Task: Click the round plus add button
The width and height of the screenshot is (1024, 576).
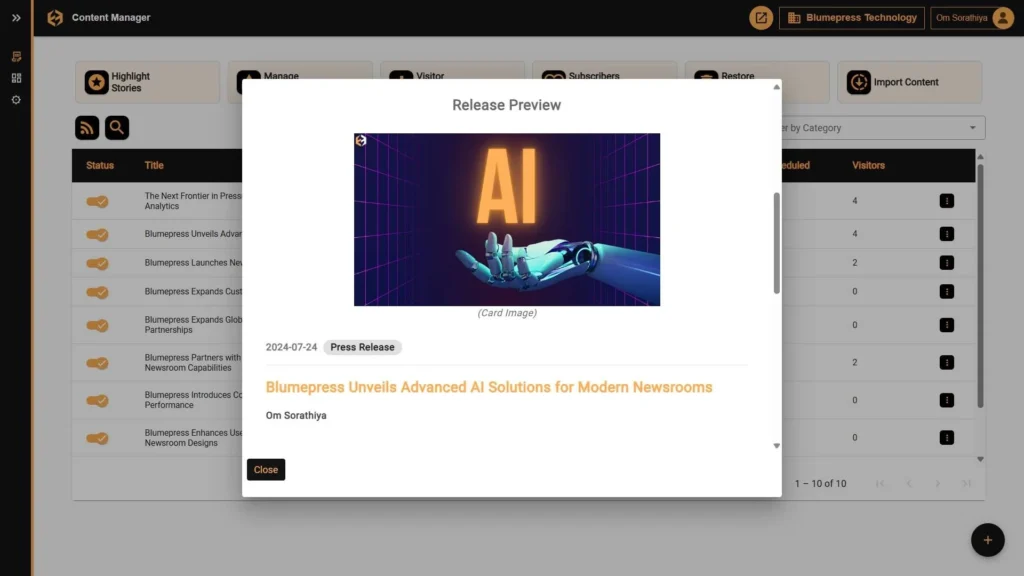Action: [x=987, y=540]
